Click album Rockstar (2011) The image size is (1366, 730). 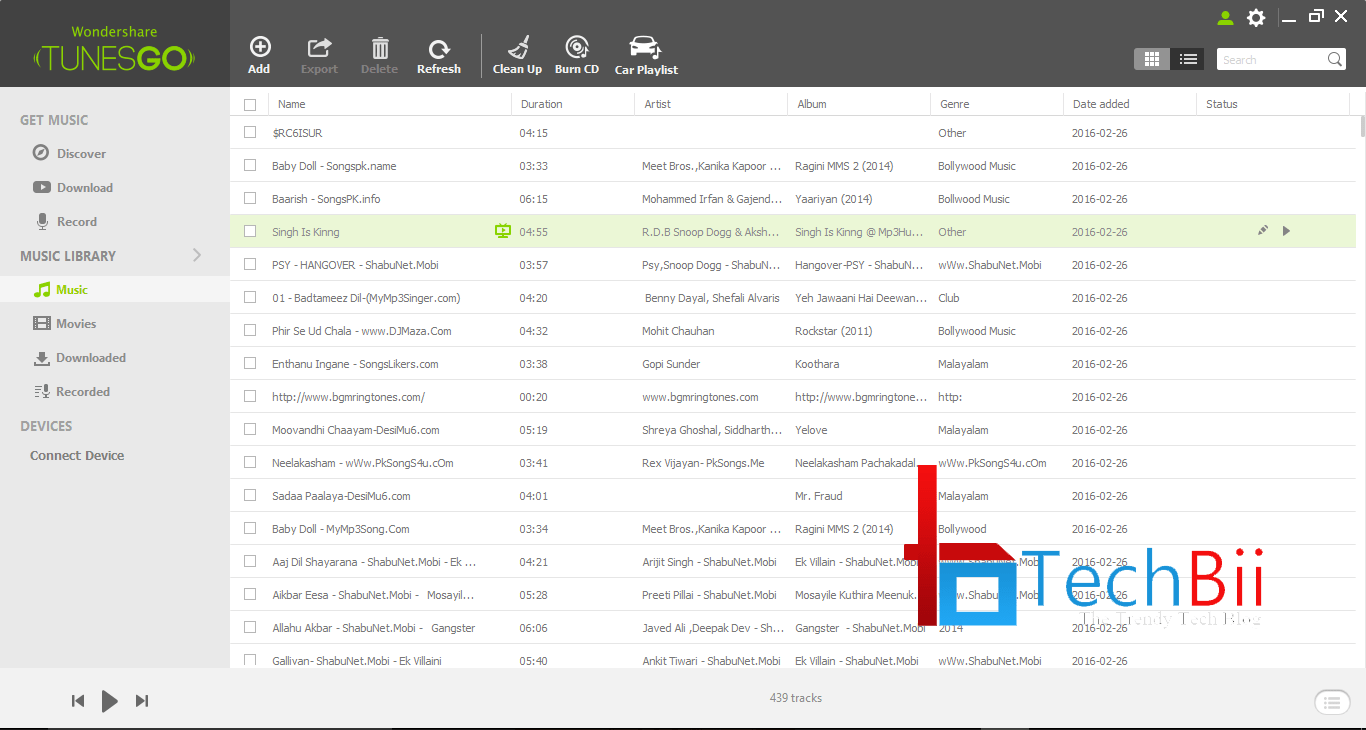click(x=835, y=330)
